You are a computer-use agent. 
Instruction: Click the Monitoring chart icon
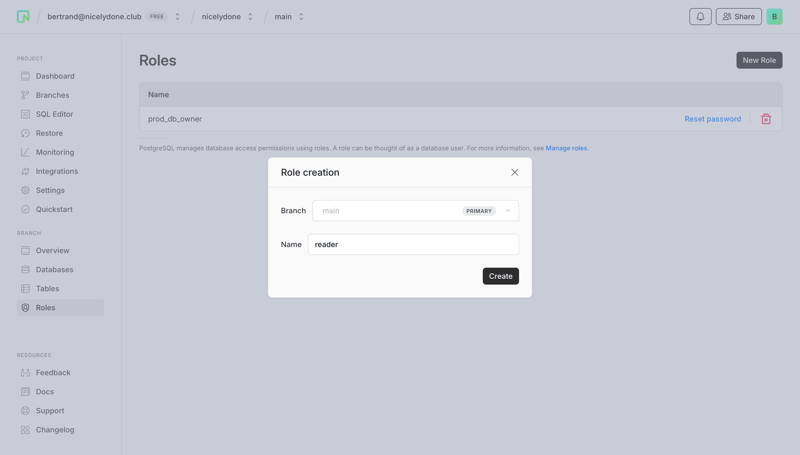pos(25,152)
